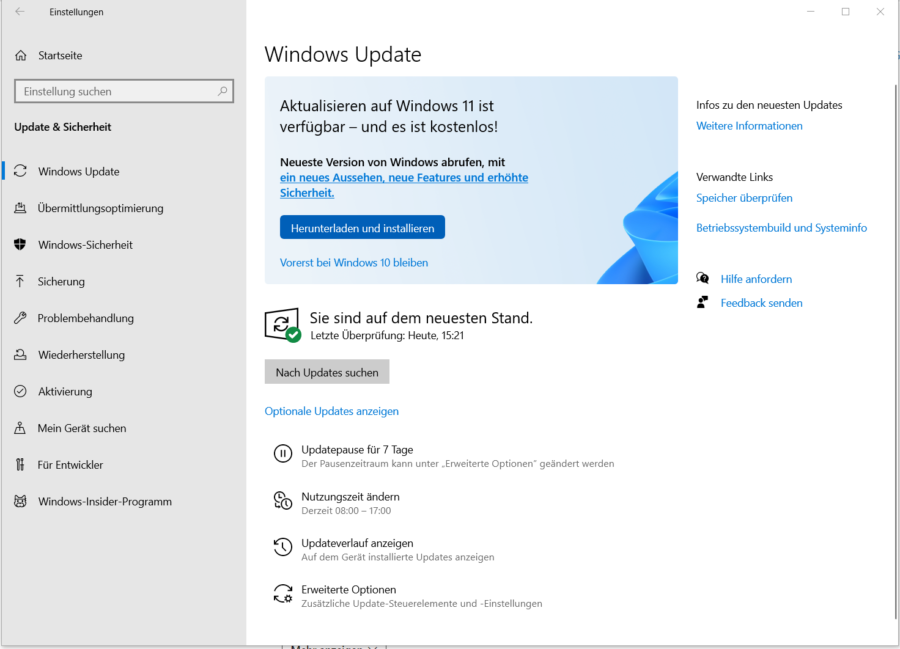The image size is (900, 649).
Task: Click the Übermittlungsoptimierung icon in sidebar
Action: pos(21,208)
